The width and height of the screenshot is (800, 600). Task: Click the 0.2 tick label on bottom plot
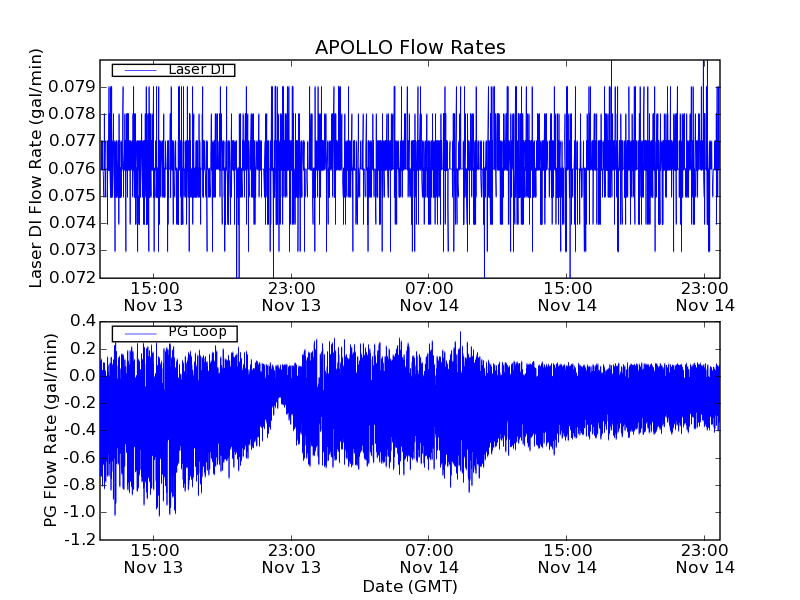pyautogui.click(x=83, y=349)
